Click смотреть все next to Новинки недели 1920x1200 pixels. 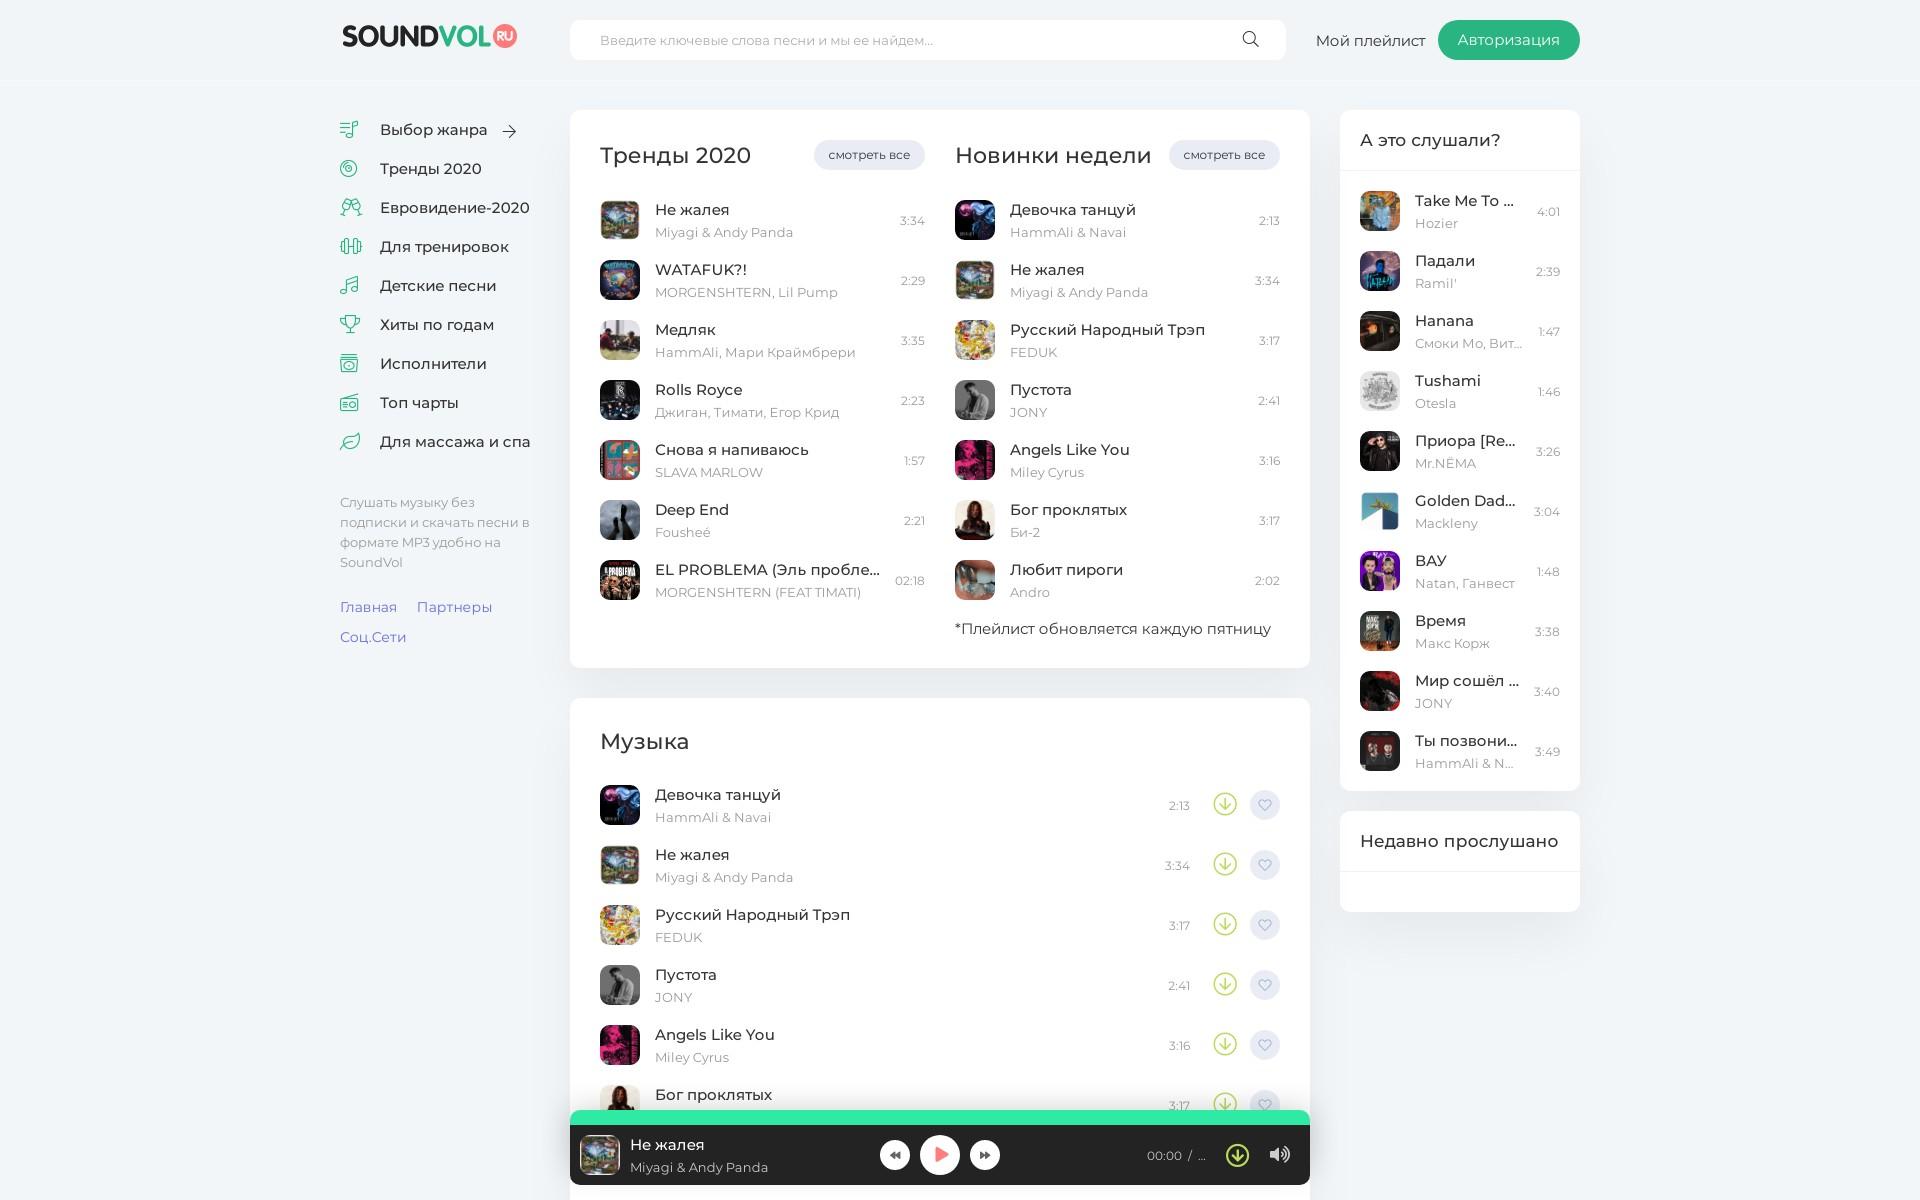pos(1224,155)
